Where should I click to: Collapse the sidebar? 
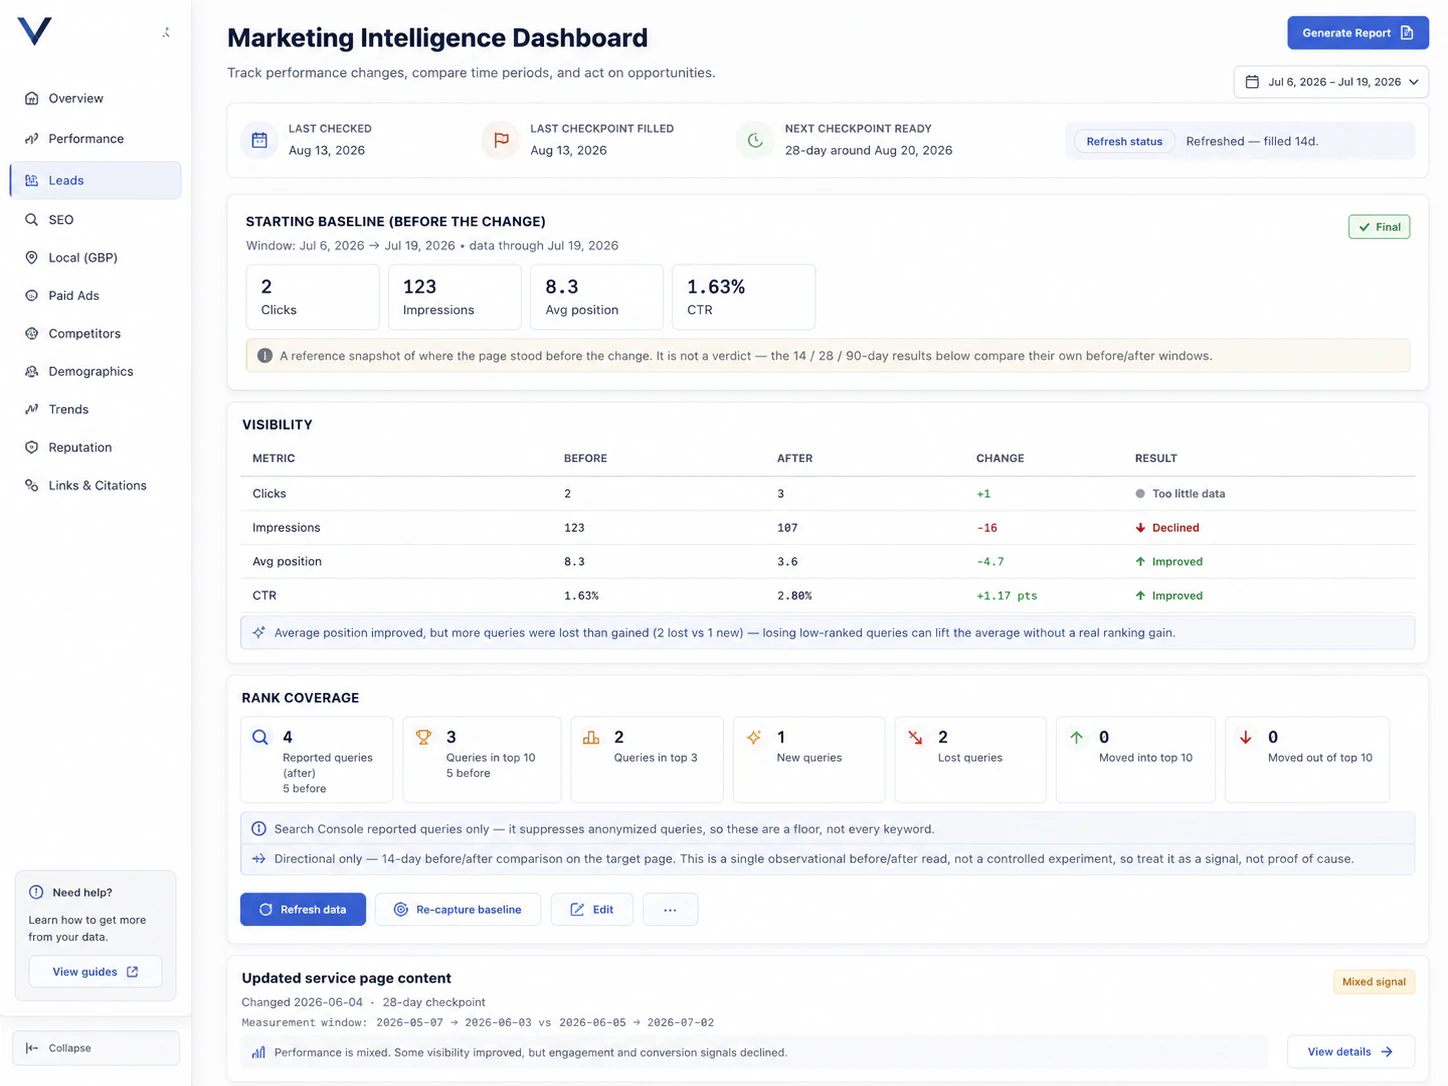tap(96, 1048)
